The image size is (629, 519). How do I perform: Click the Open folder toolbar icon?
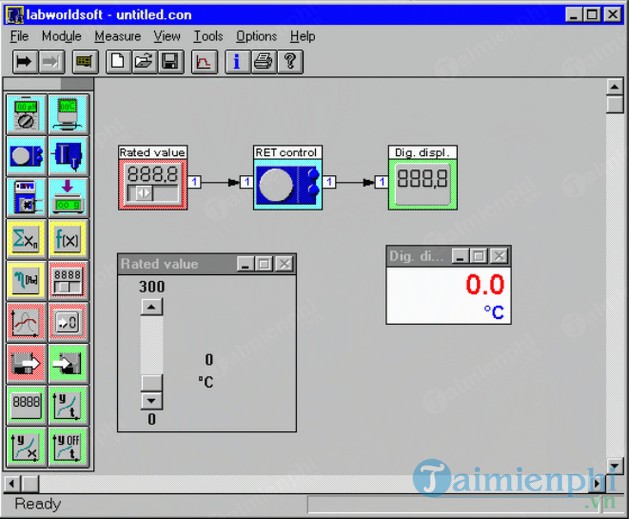144,61
